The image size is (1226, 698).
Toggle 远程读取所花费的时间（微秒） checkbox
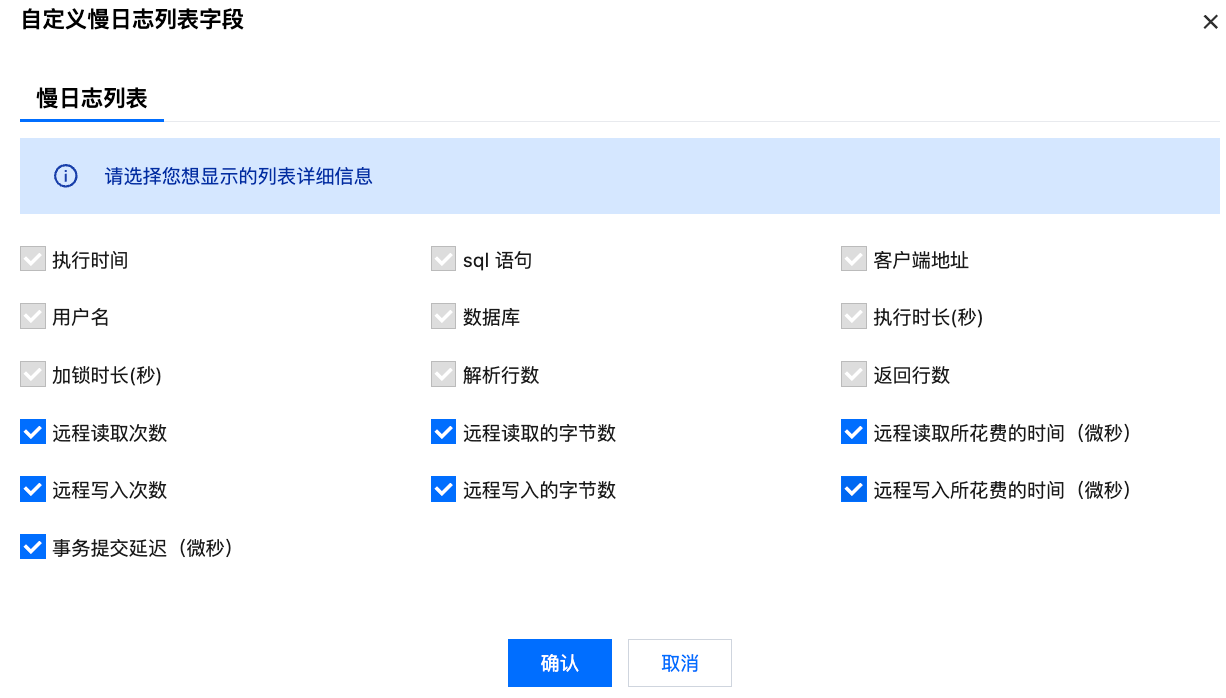pyautogui.click(x=854, y=432)
